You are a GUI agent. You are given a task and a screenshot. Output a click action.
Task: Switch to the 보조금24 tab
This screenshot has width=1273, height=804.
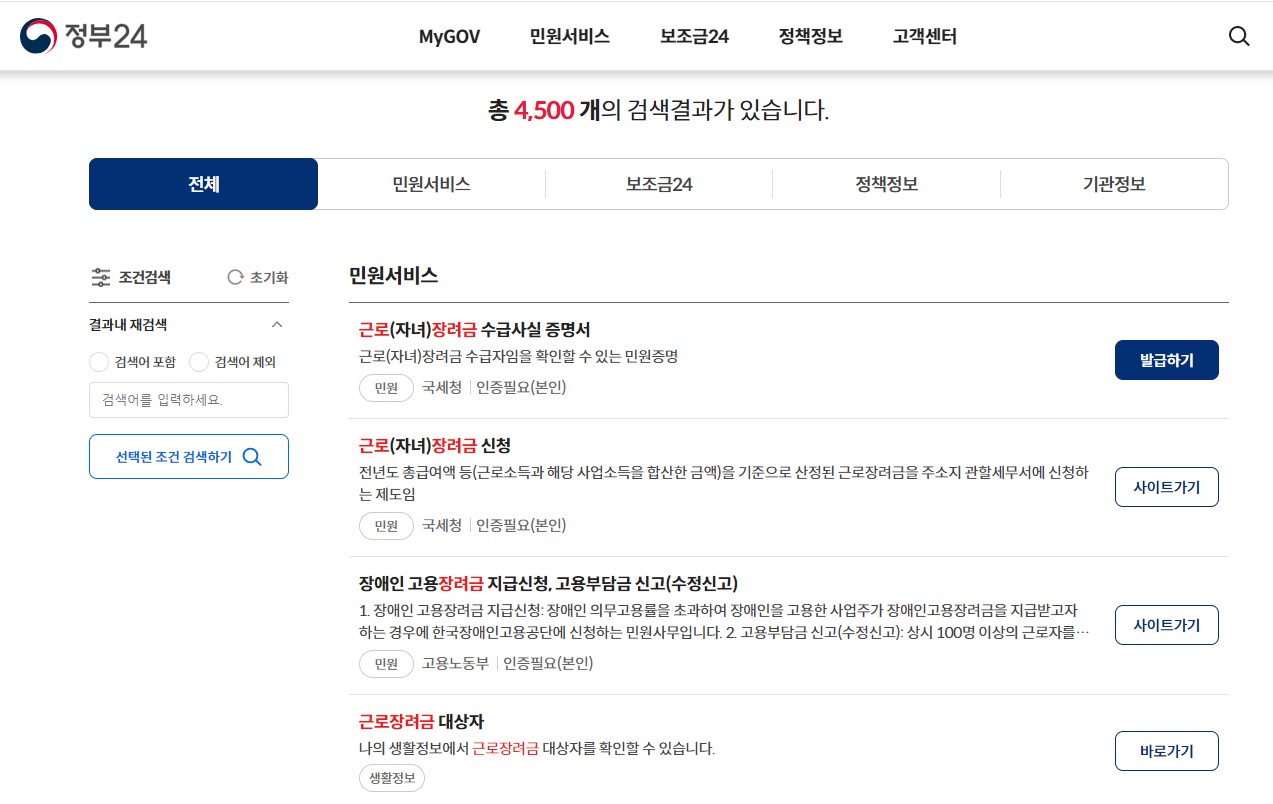point(659,184)
